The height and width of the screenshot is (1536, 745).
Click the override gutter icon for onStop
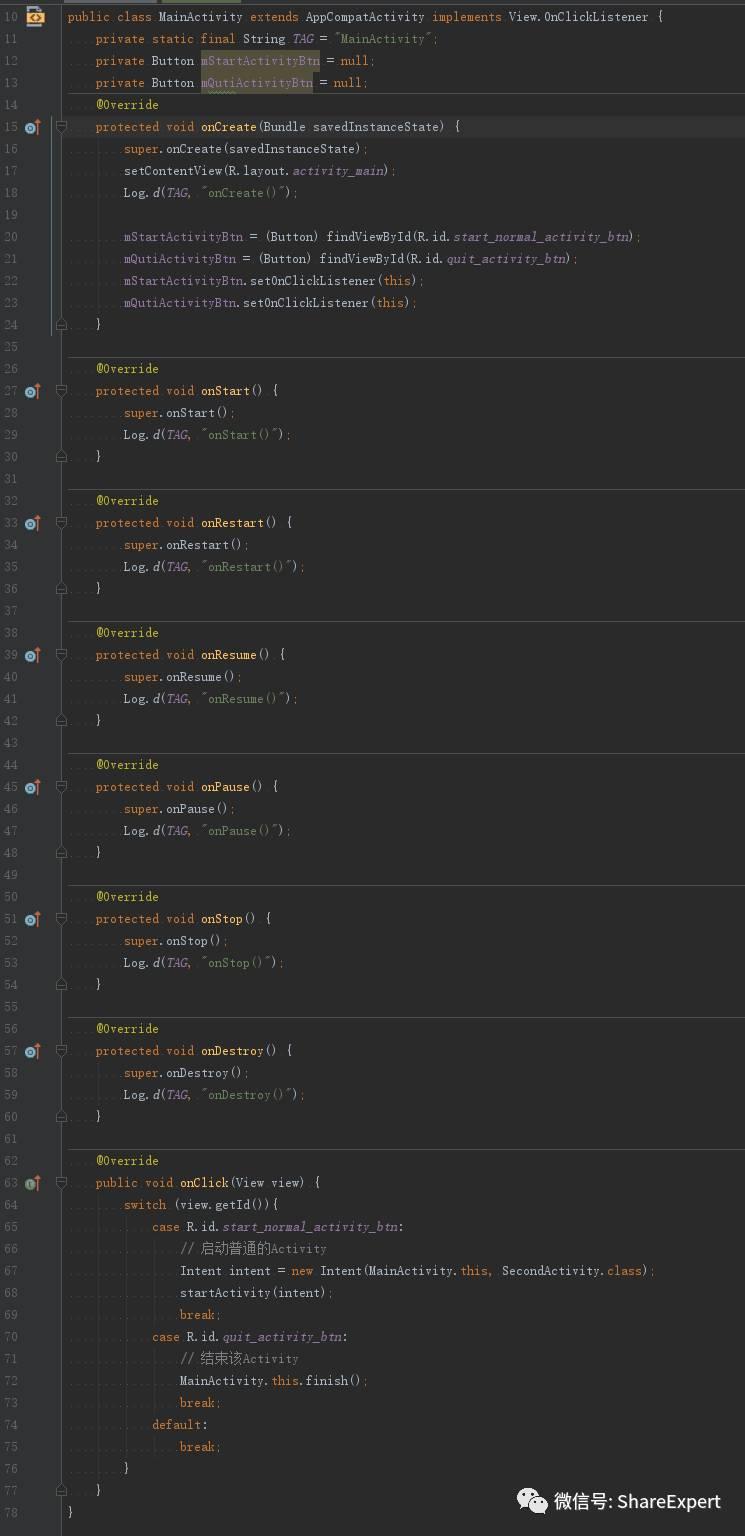point(32,919)
